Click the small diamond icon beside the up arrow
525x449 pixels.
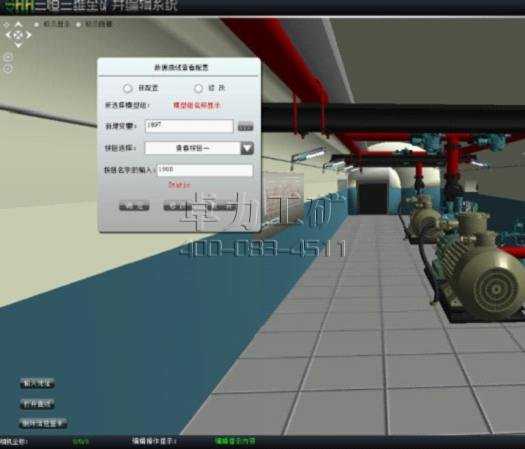[x=6, y=25]
